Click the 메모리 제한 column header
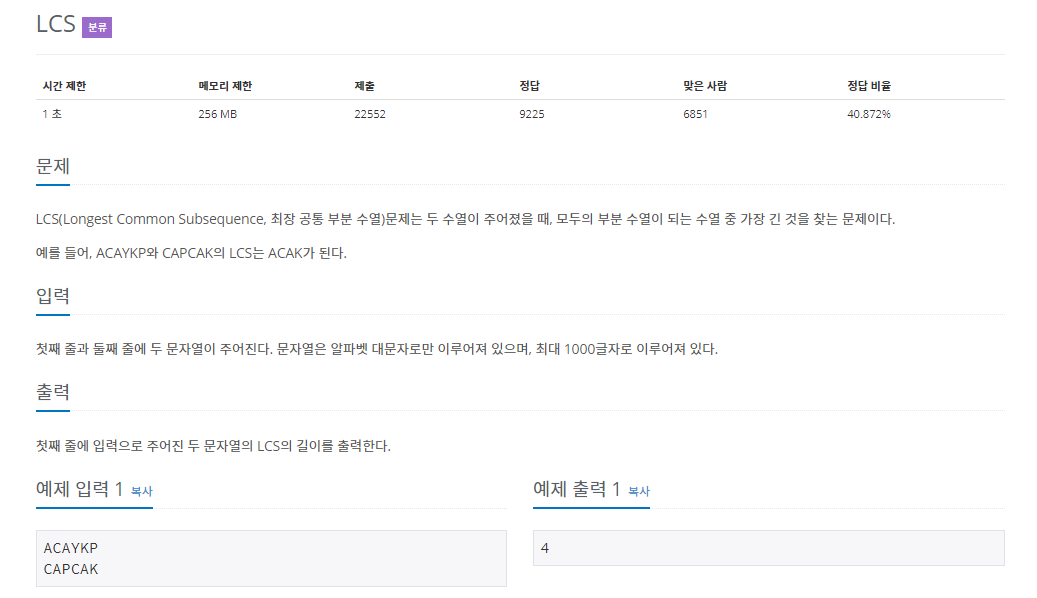 pyautogui.click(x=225, y=86)
